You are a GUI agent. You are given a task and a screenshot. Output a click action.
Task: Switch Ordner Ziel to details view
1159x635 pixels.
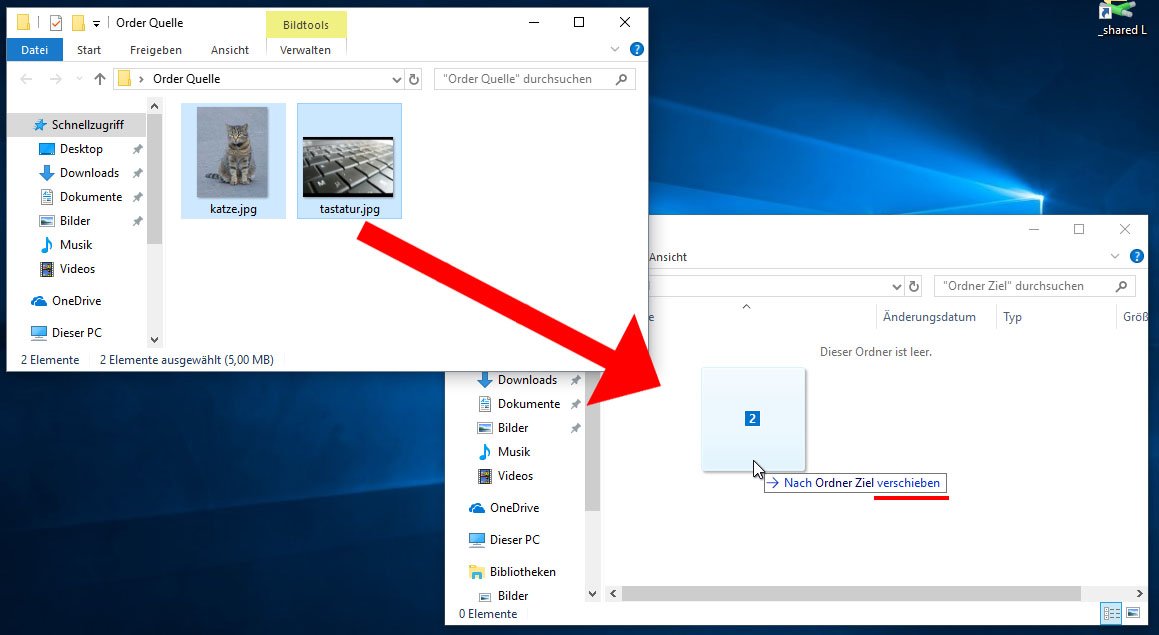[1111, 613]
